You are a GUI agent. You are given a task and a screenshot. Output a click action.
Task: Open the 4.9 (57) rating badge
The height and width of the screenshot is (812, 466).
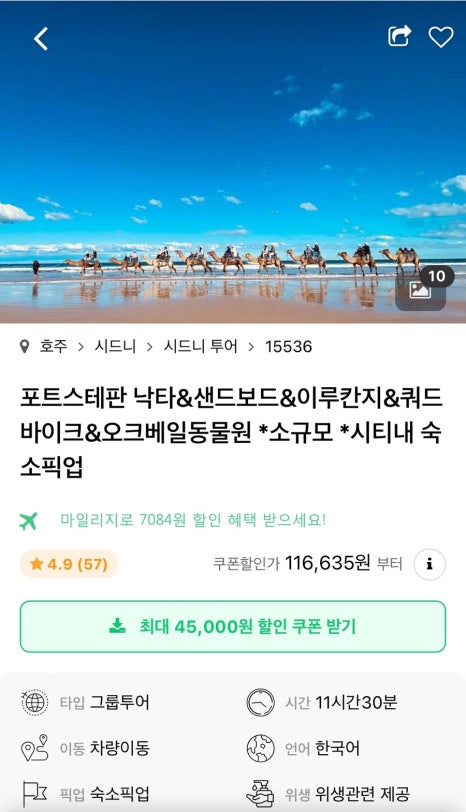(x=69, y=563)
